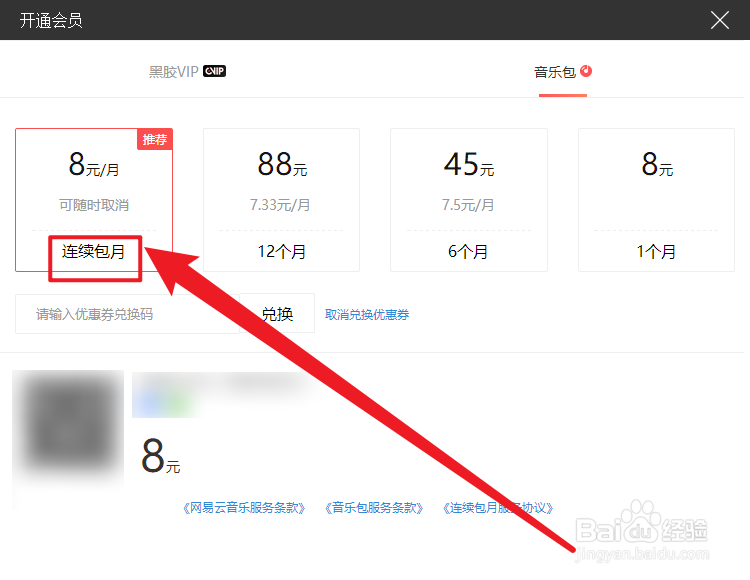750x580 pixels.
Task: Click the 8元 payment total text
Action: 161,456
